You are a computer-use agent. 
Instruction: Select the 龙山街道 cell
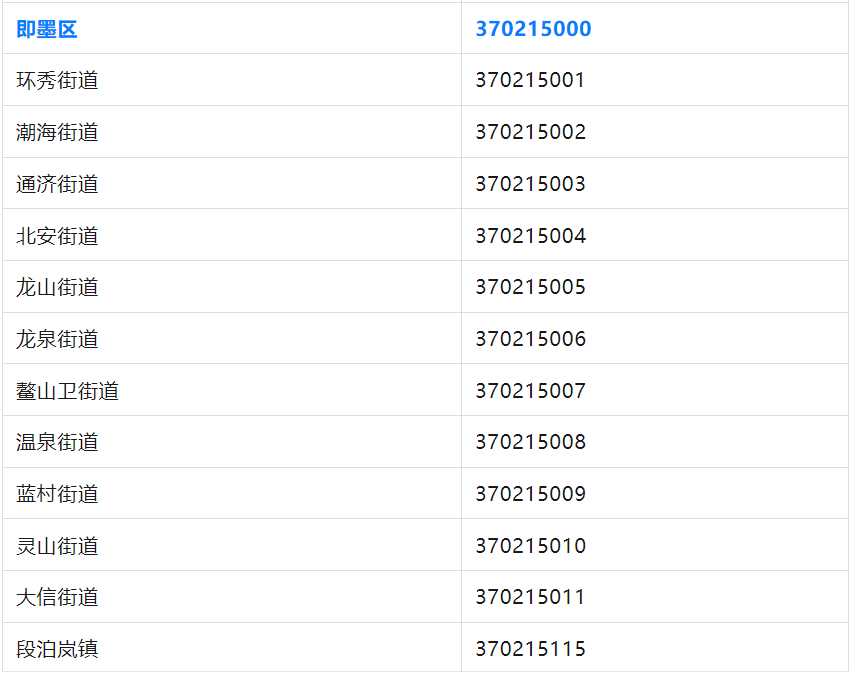click(x=58, y=288)
